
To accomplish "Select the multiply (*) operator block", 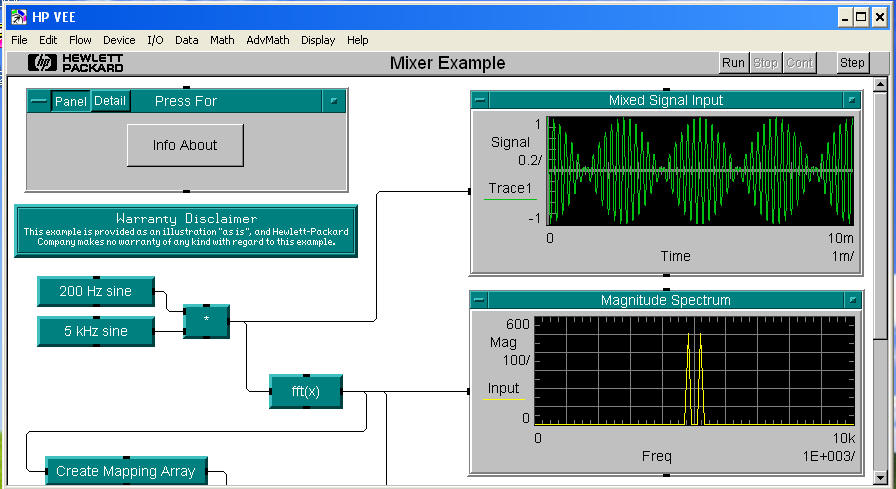I will pos(206,321).
